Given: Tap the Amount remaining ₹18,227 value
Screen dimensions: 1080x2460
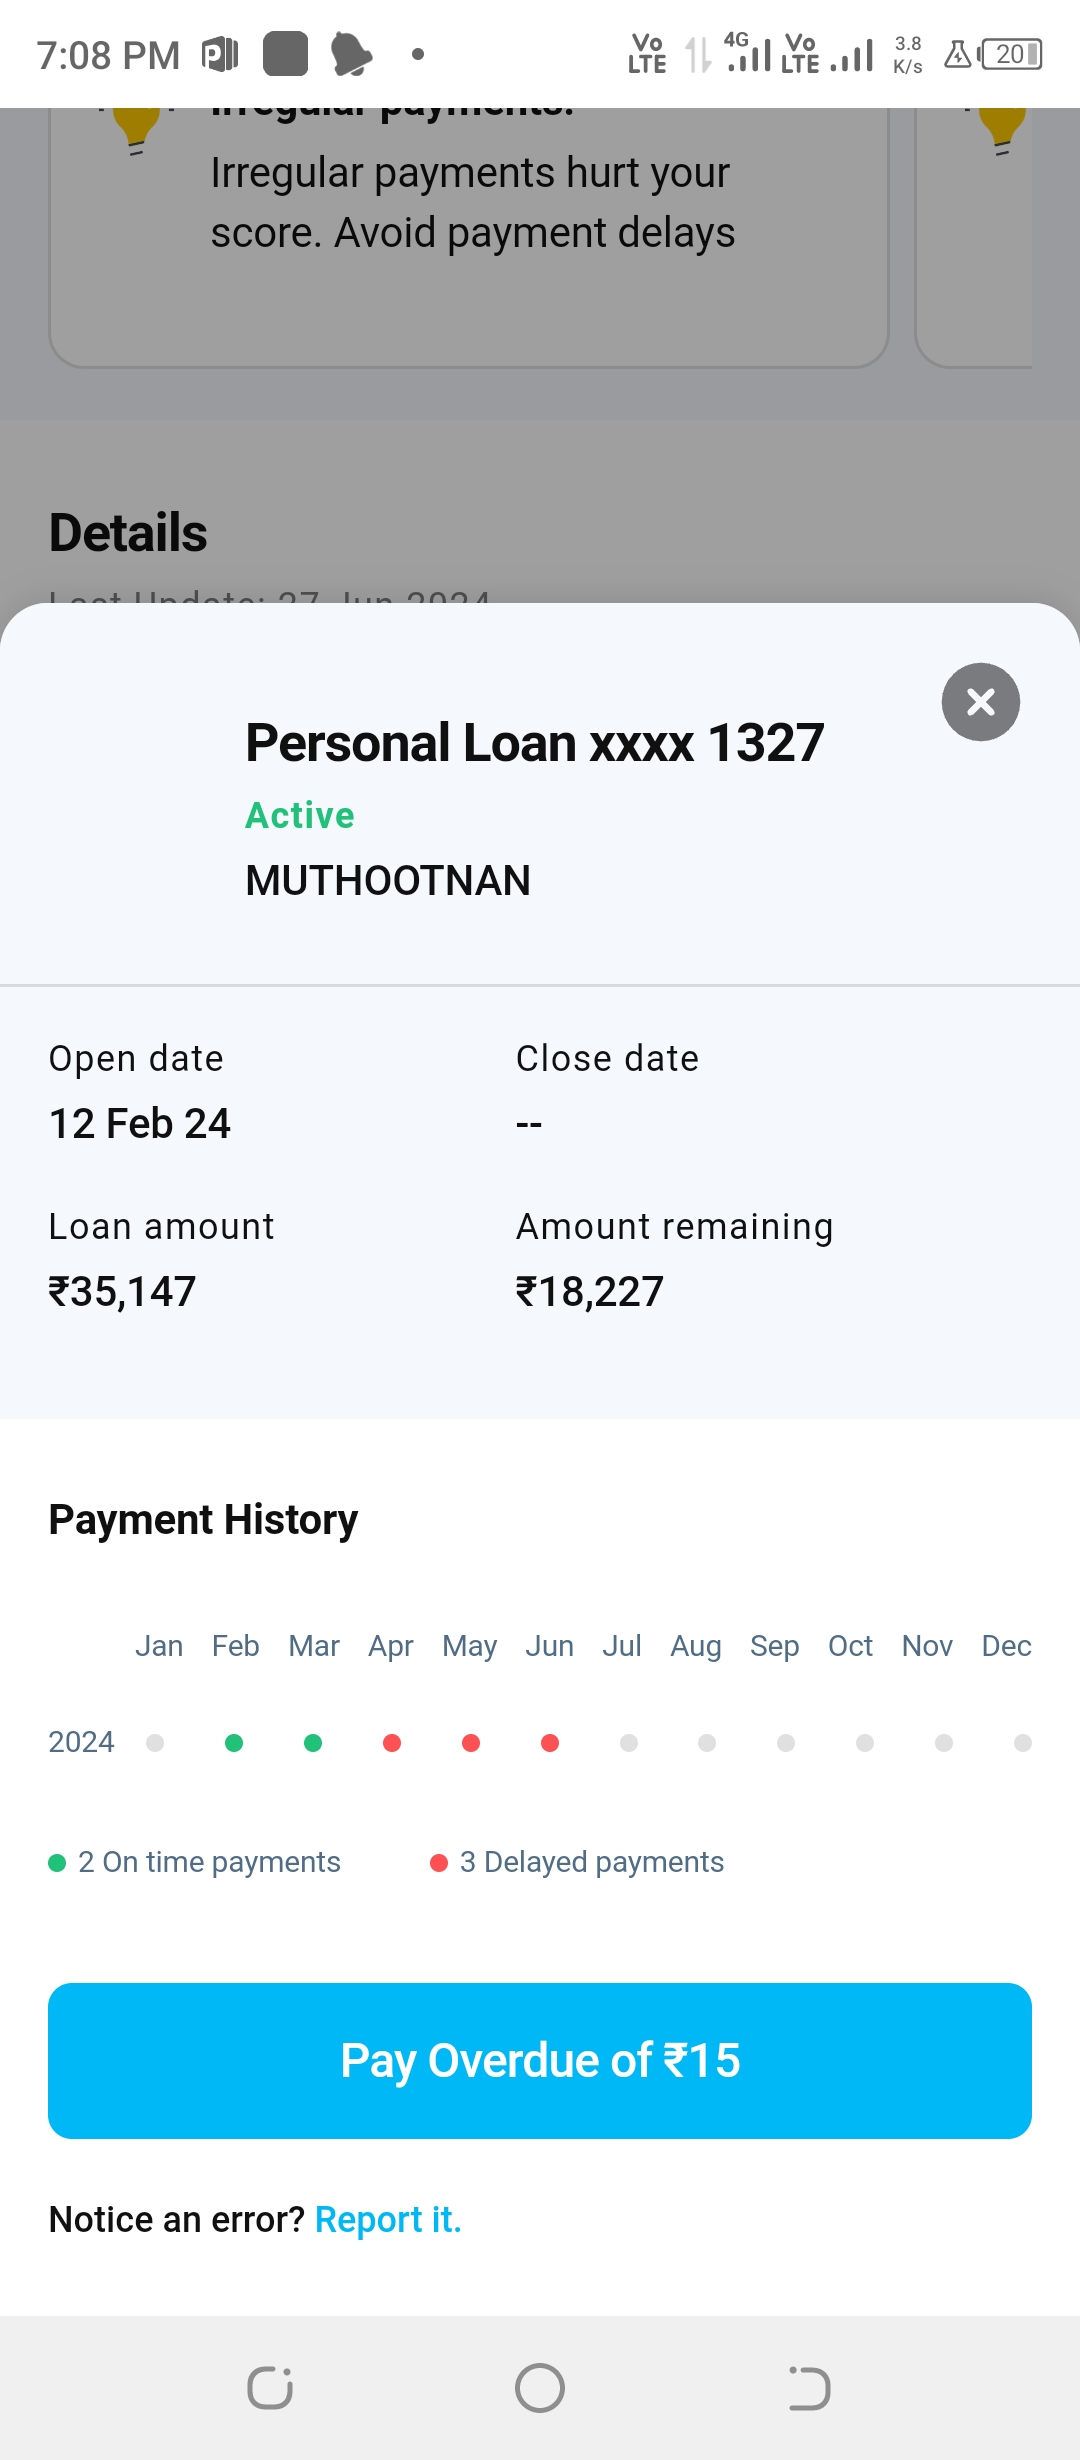Looking at the screenshot, I should (x=590, y=1291).
